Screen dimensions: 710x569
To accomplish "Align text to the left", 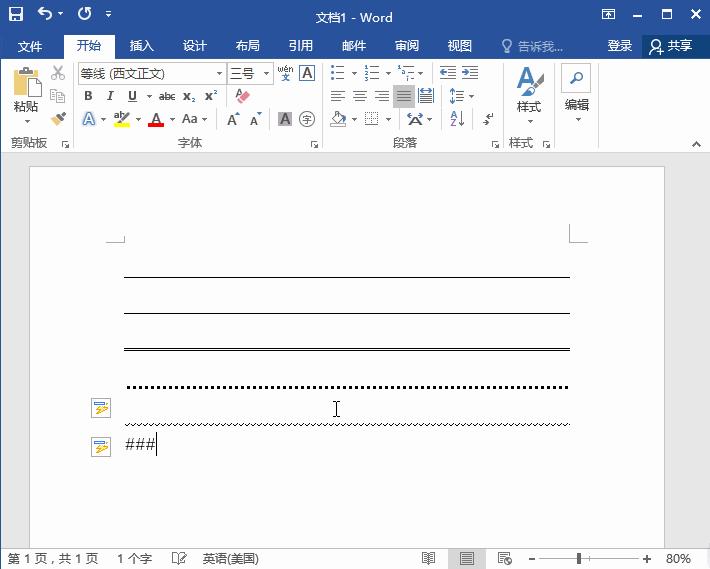I will [337, 96].
